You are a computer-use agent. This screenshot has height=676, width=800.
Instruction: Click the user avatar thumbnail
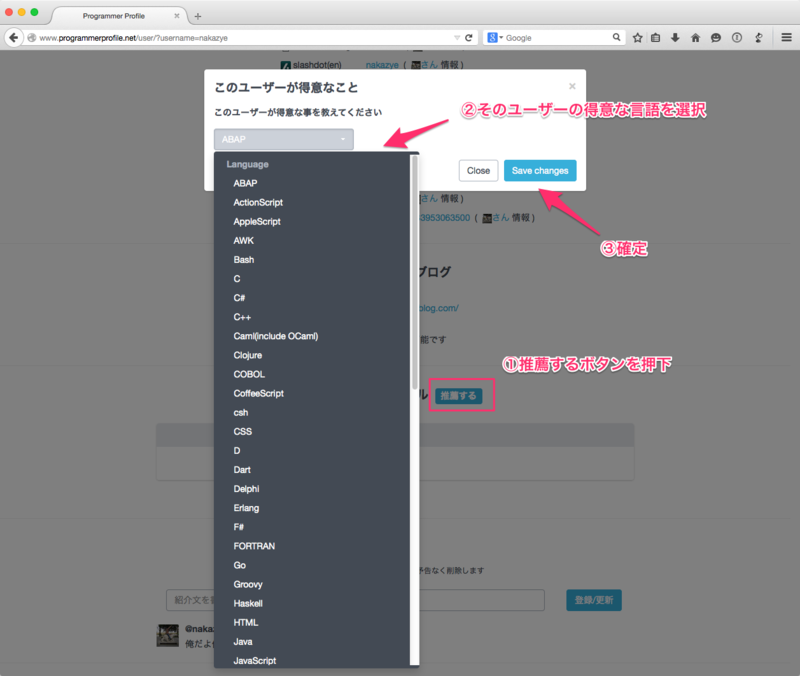click(167, 635)
